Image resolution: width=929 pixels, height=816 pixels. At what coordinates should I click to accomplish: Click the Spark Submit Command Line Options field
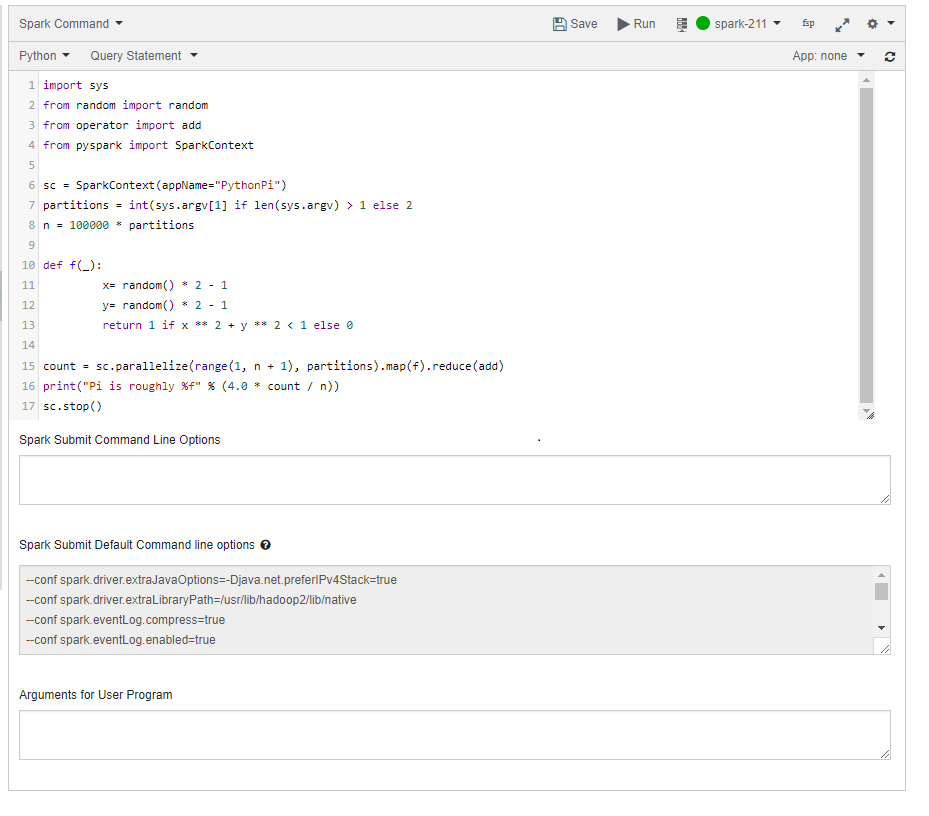point(455,479)
